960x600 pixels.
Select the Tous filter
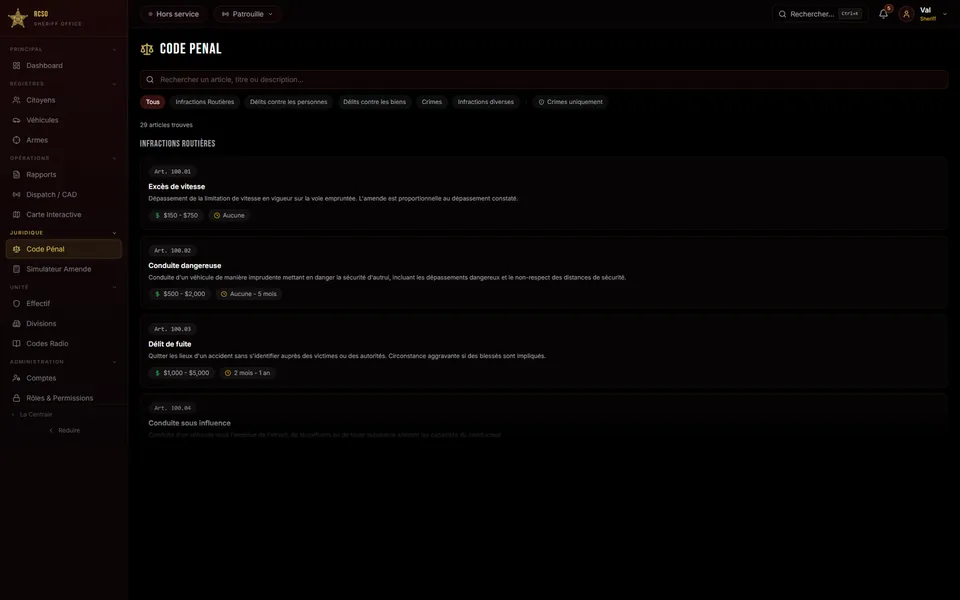click(x=152, y=102)
